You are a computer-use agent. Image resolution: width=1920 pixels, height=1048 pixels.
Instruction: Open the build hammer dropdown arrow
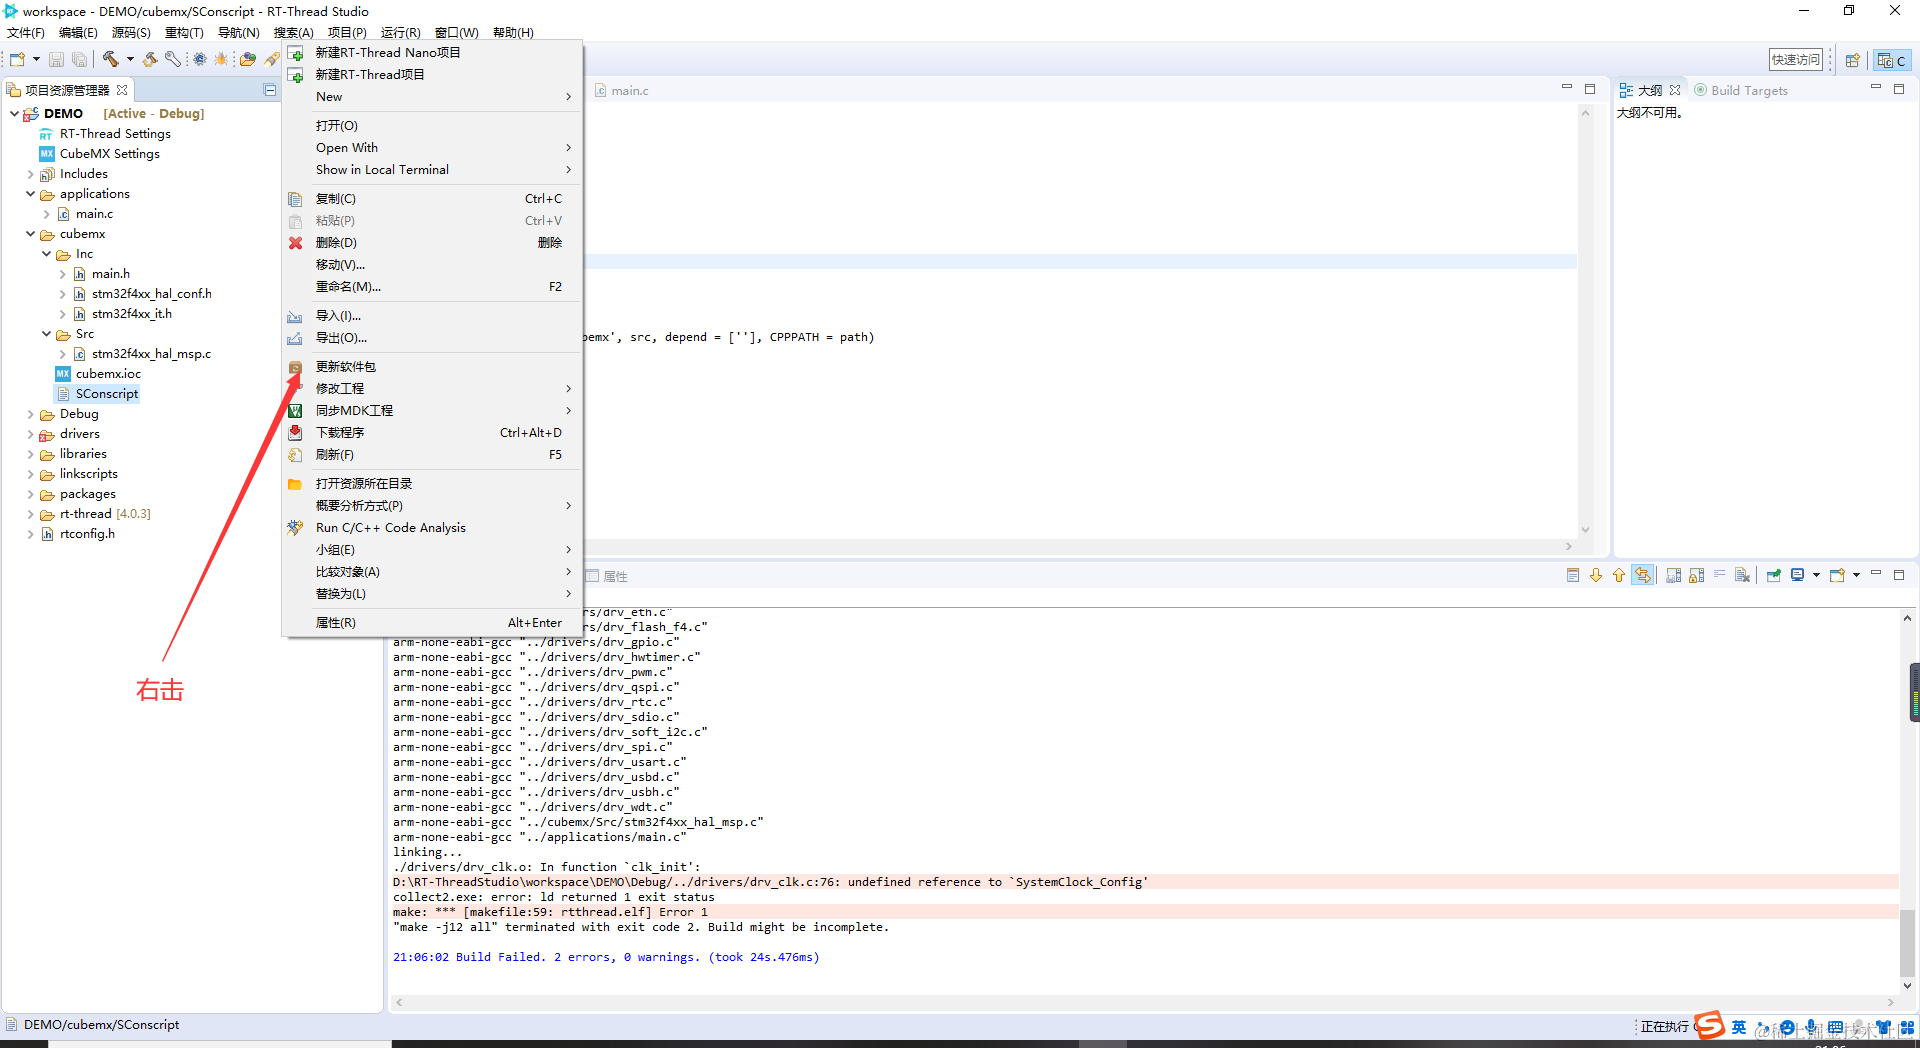pyautogui.click(x=130, y=60)
